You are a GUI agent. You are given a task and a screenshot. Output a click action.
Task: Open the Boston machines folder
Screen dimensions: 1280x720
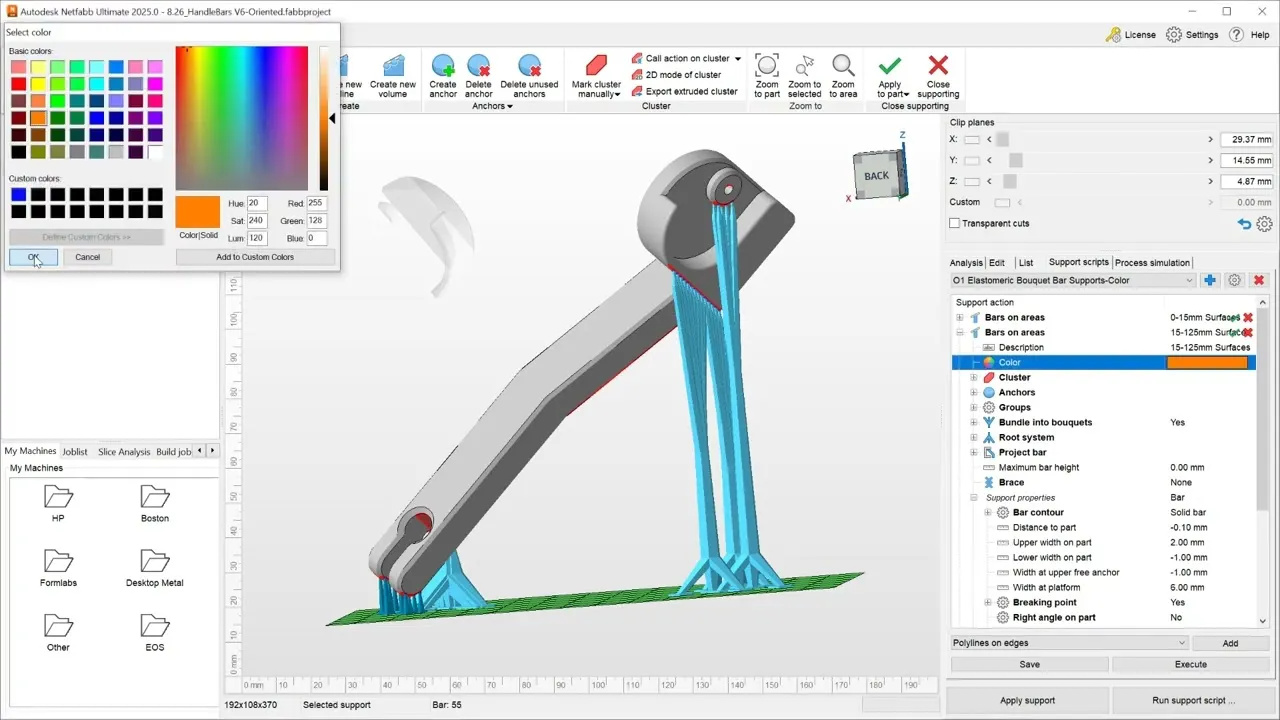[155, 497]
